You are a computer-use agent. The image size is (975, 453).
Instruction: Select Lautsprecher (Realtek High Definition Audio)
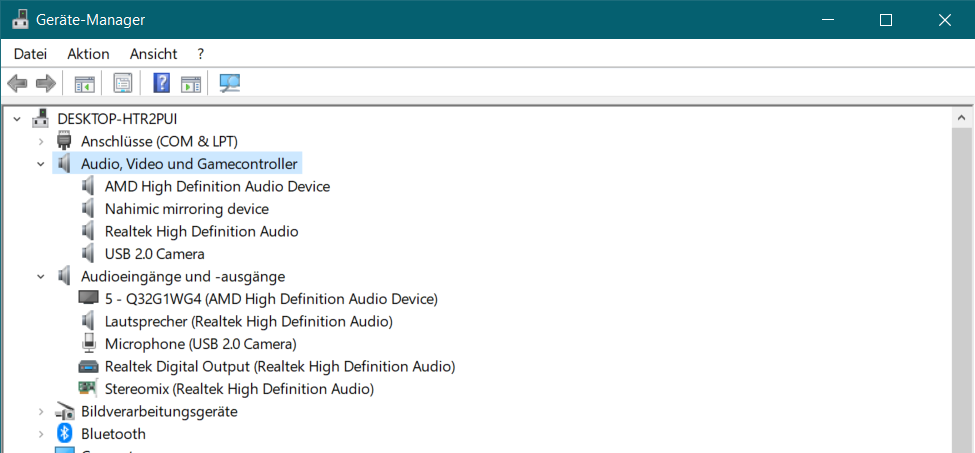point(249,321)
